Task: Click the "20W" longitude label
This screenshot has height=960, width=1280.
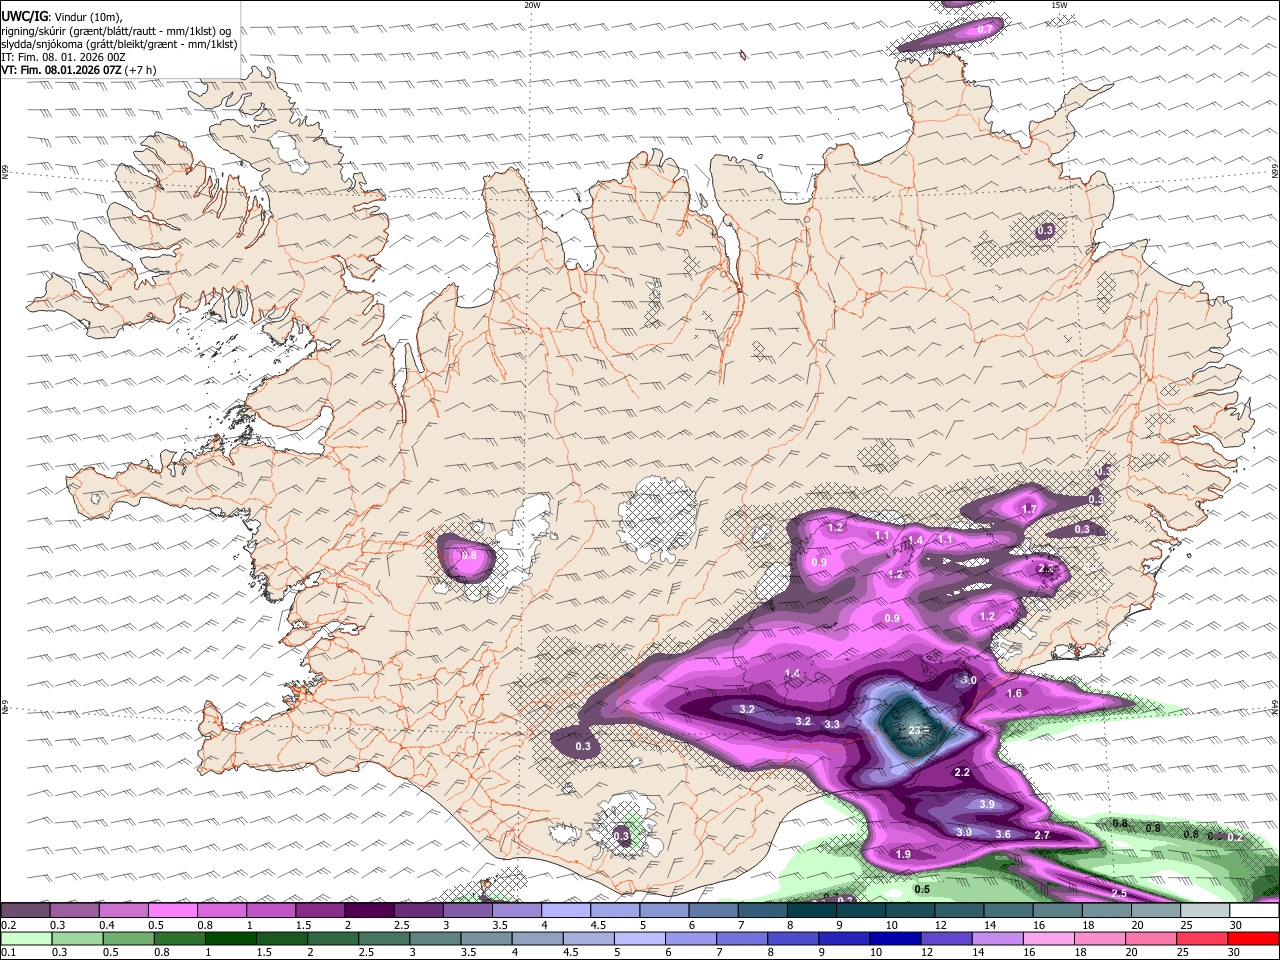Action: 532,5
